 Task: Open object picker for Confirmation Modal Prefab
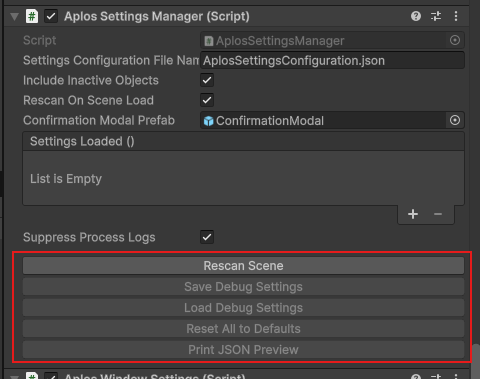455,120
